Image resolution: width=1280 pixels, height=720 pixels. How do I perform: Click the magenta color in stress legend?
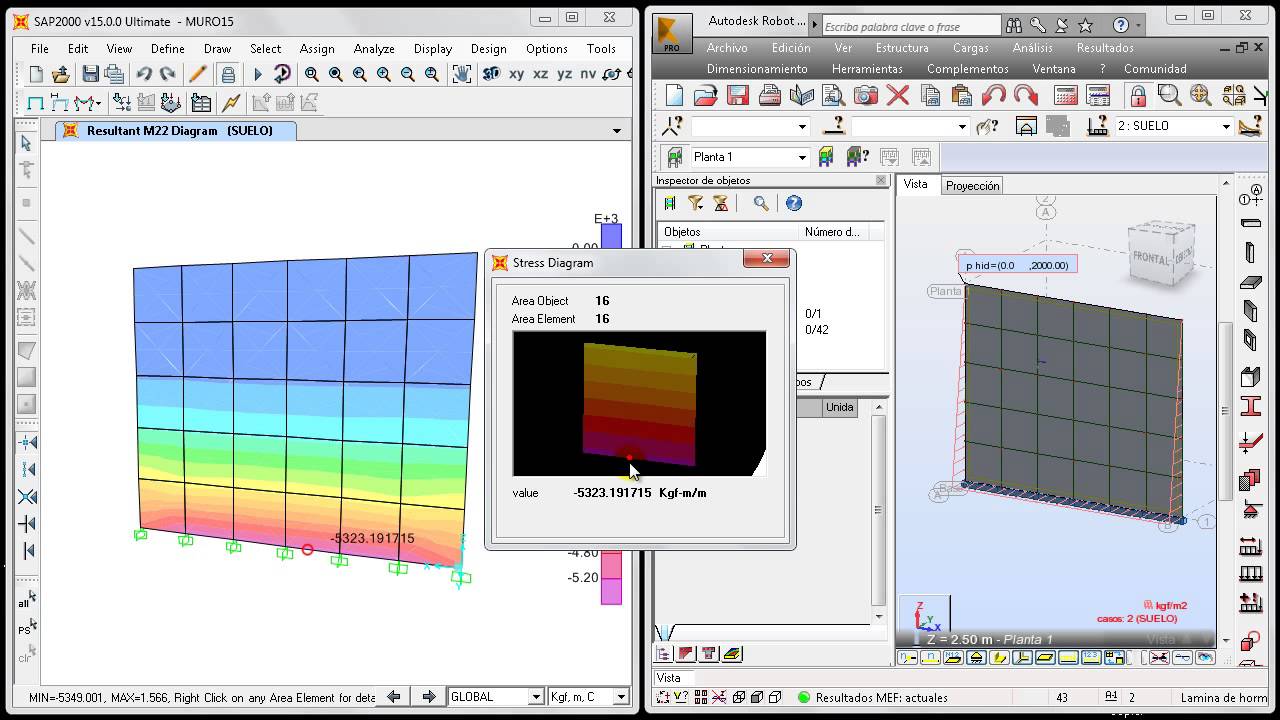(611, 592)
